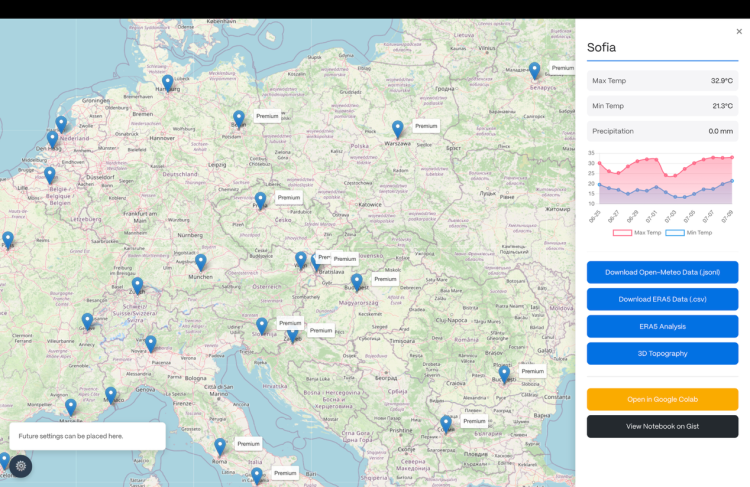Open the Warszawa map marker

[397, 129]
